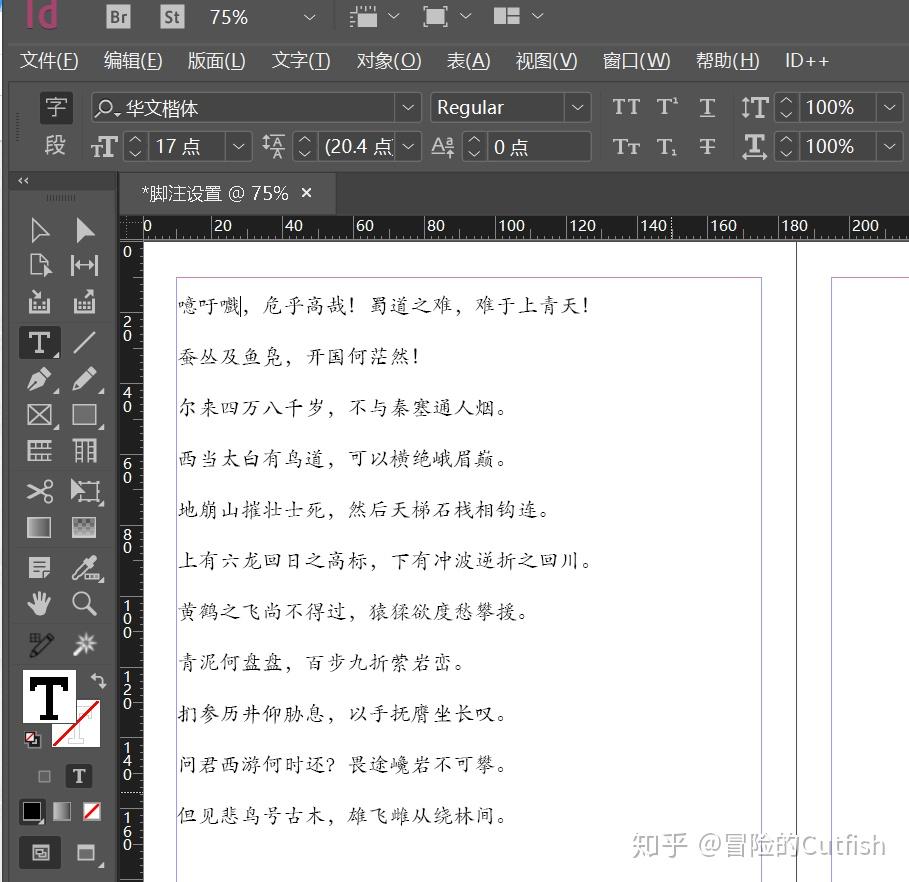Select the Type tool
Screen dimensions: 909x882
coord(39,343)
